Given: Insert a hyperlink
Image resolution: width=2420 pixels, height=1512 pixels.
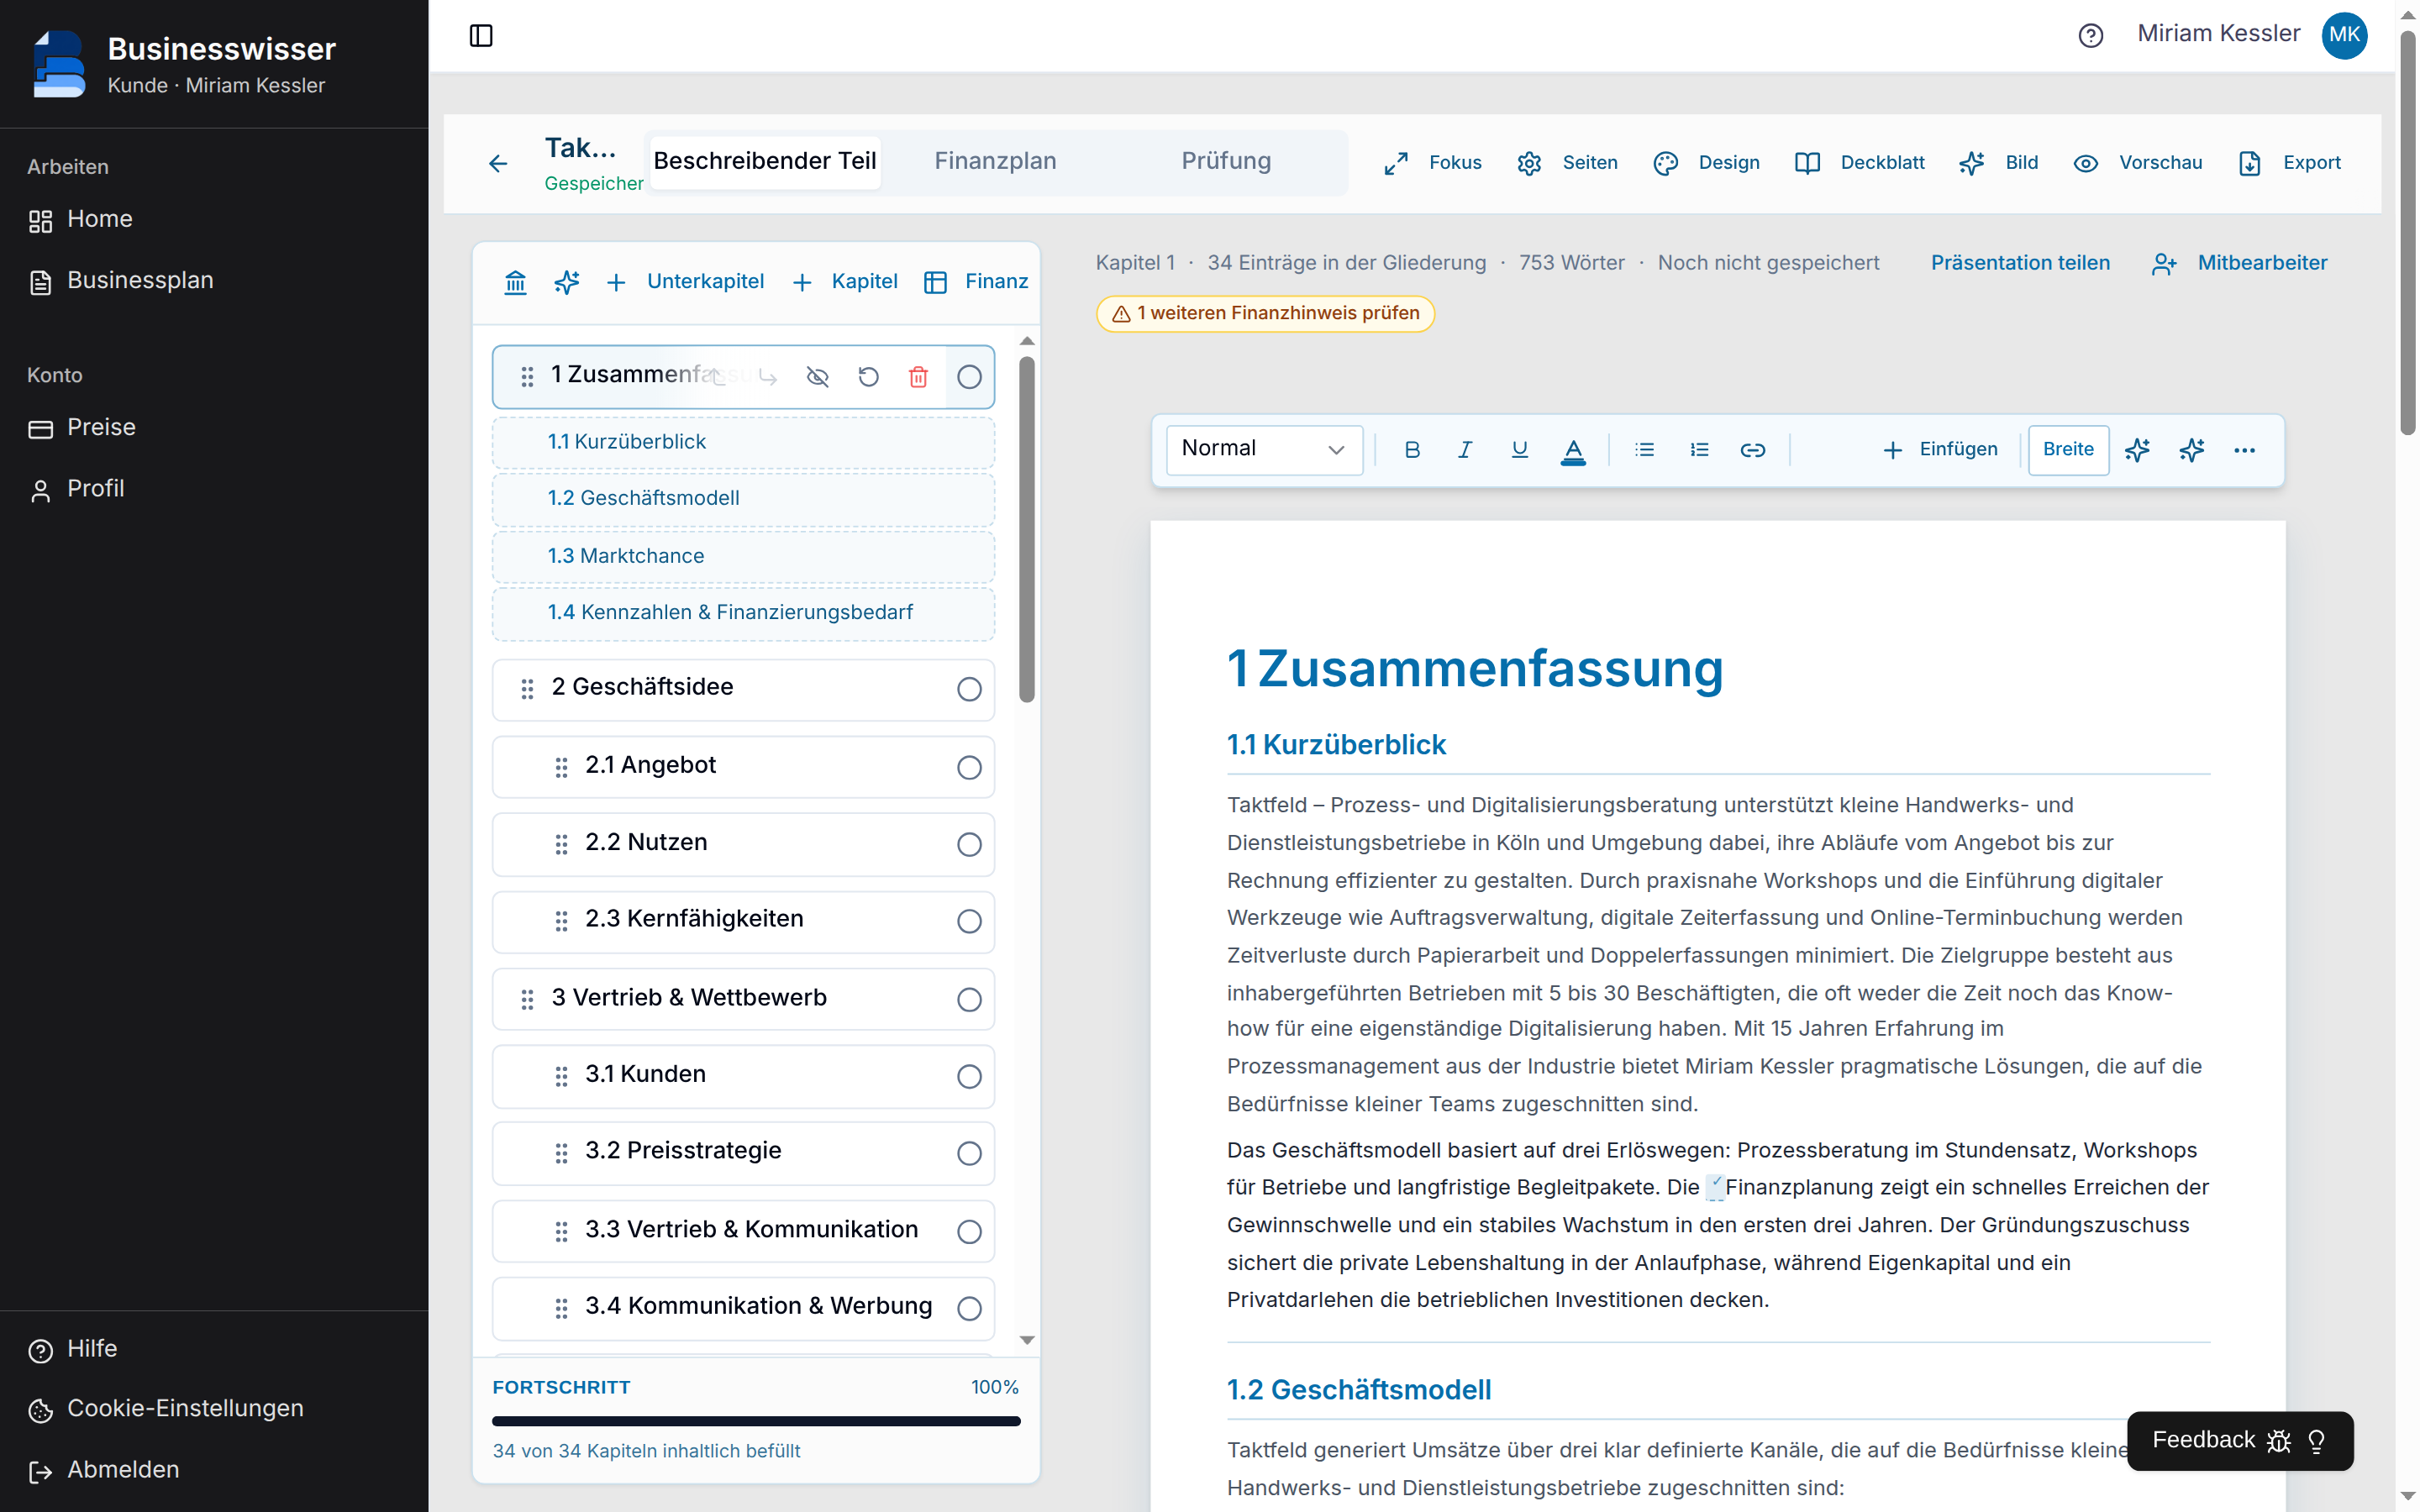Looking at the screenshot, I should (1753, 450).
